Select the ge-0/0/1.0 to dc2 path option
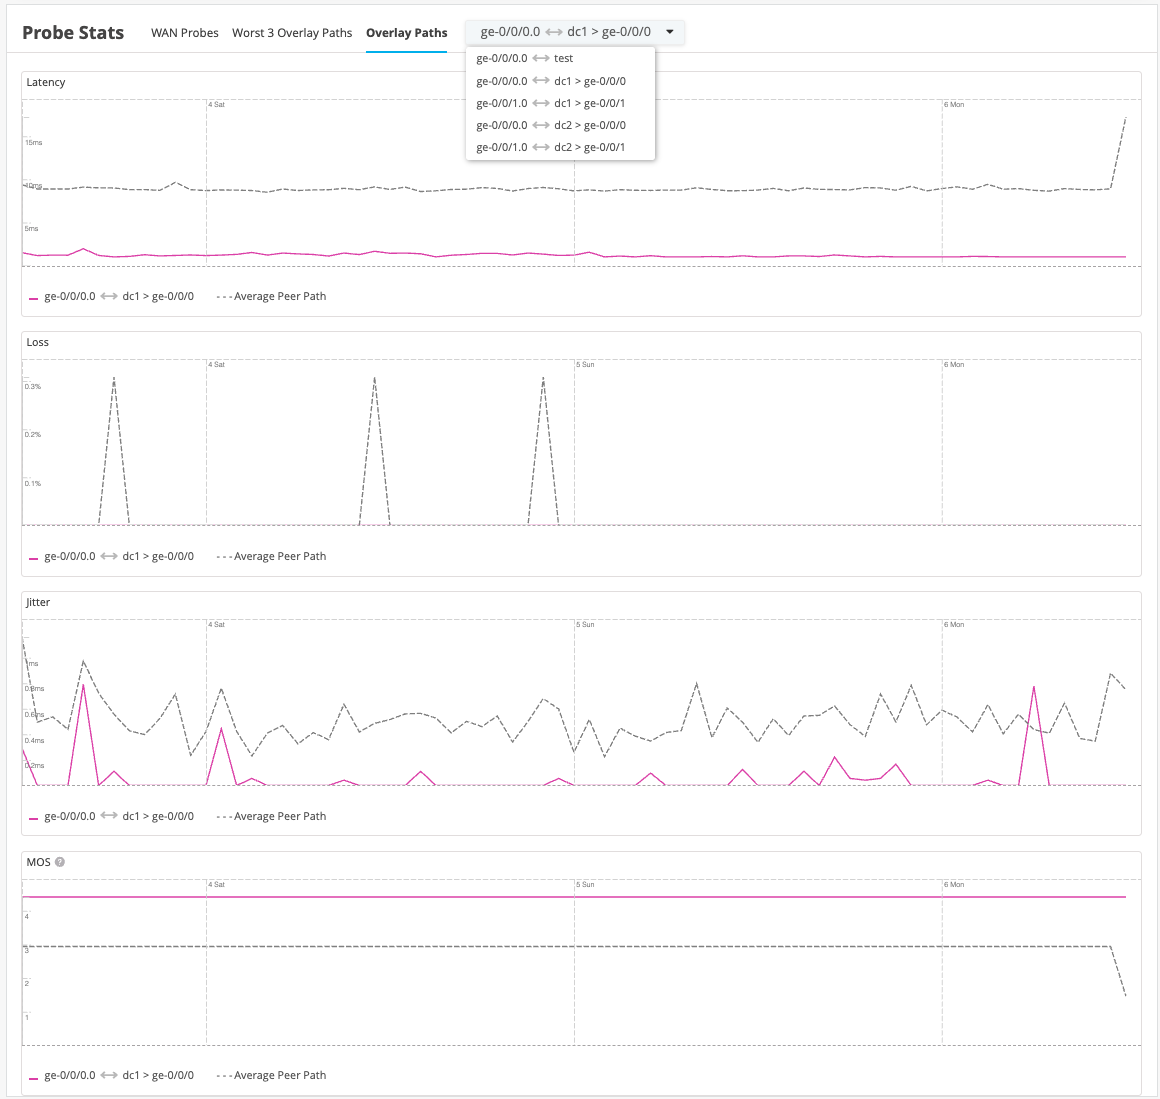The height and width of the screenshot is (1099, 1160). tap(551, 146)
